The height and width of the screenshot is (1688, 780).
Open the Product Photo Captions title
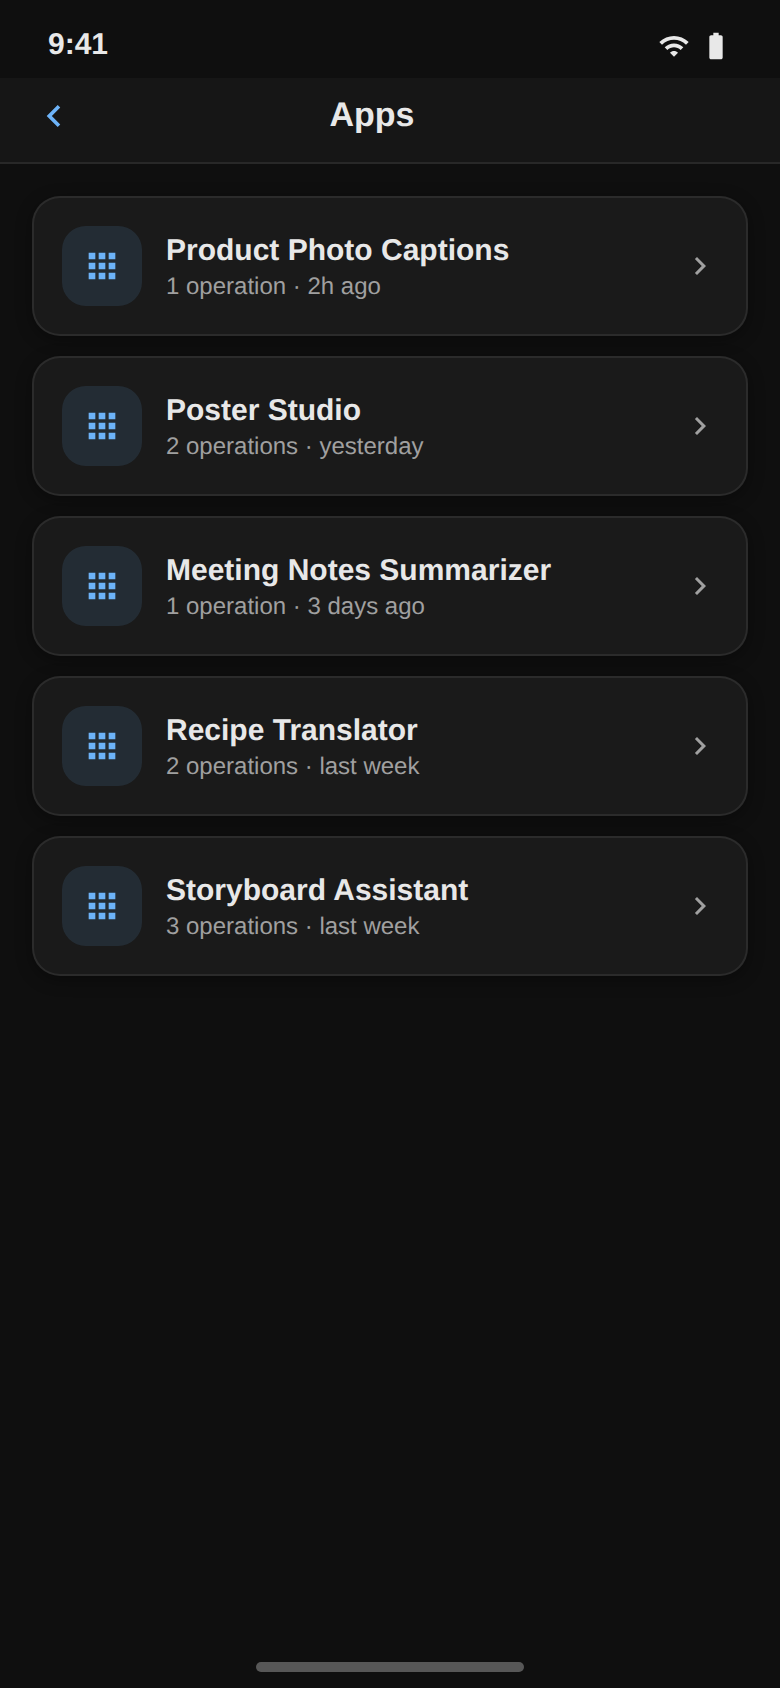pyautogui.click(x=337, y=250)
